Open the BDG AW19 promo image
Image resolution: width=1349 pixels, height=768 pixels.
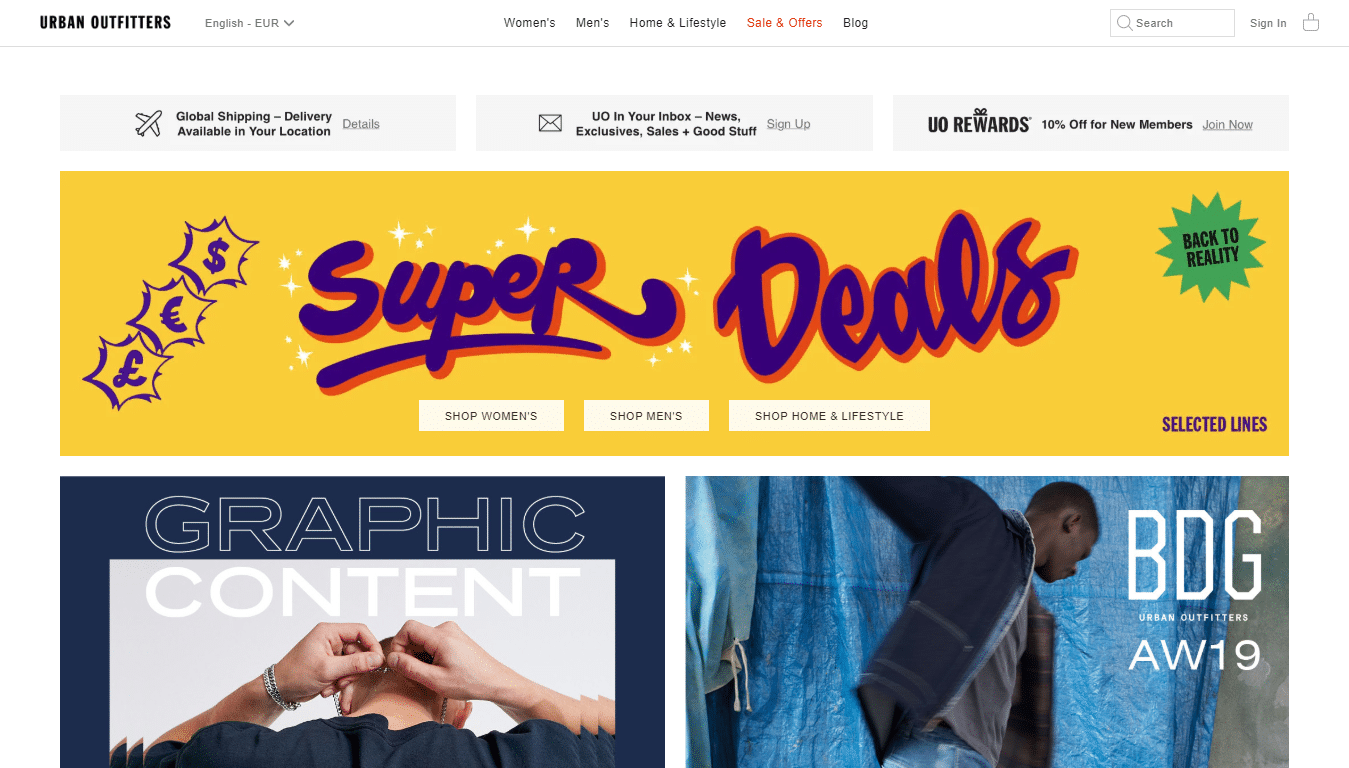pos(987,622)
